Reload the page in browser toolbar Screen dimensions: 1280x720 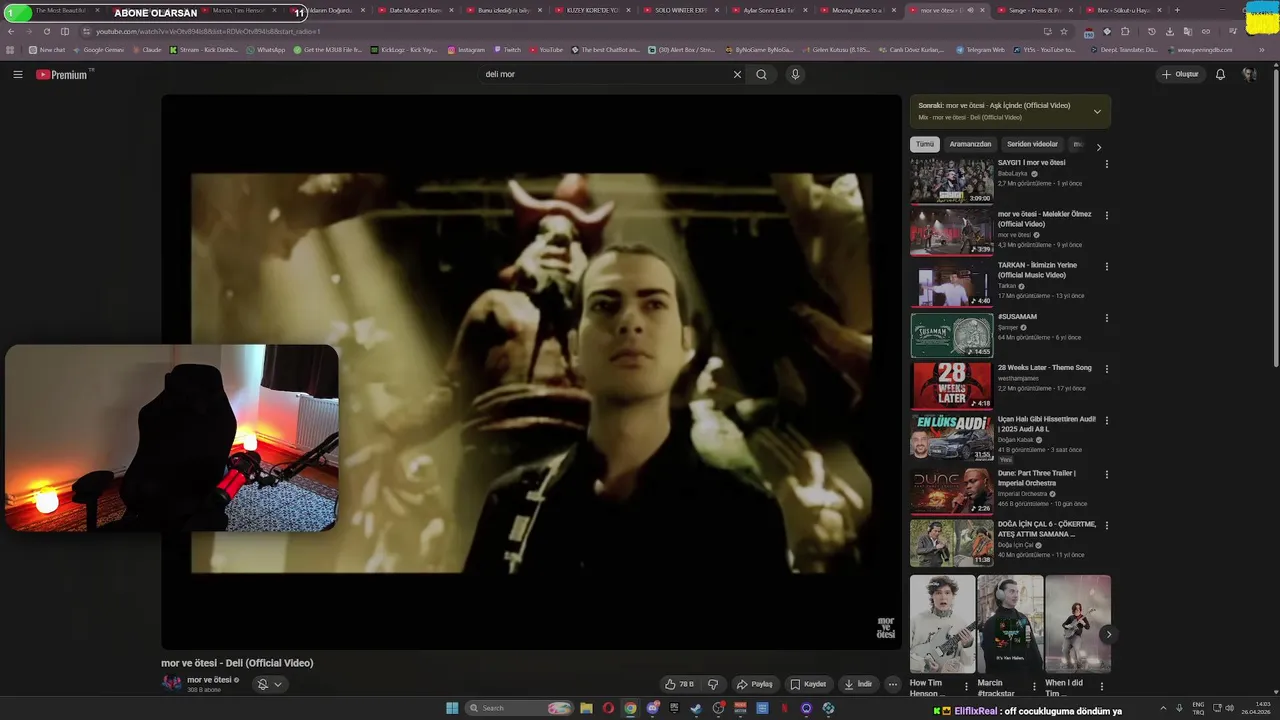[46, 31]
